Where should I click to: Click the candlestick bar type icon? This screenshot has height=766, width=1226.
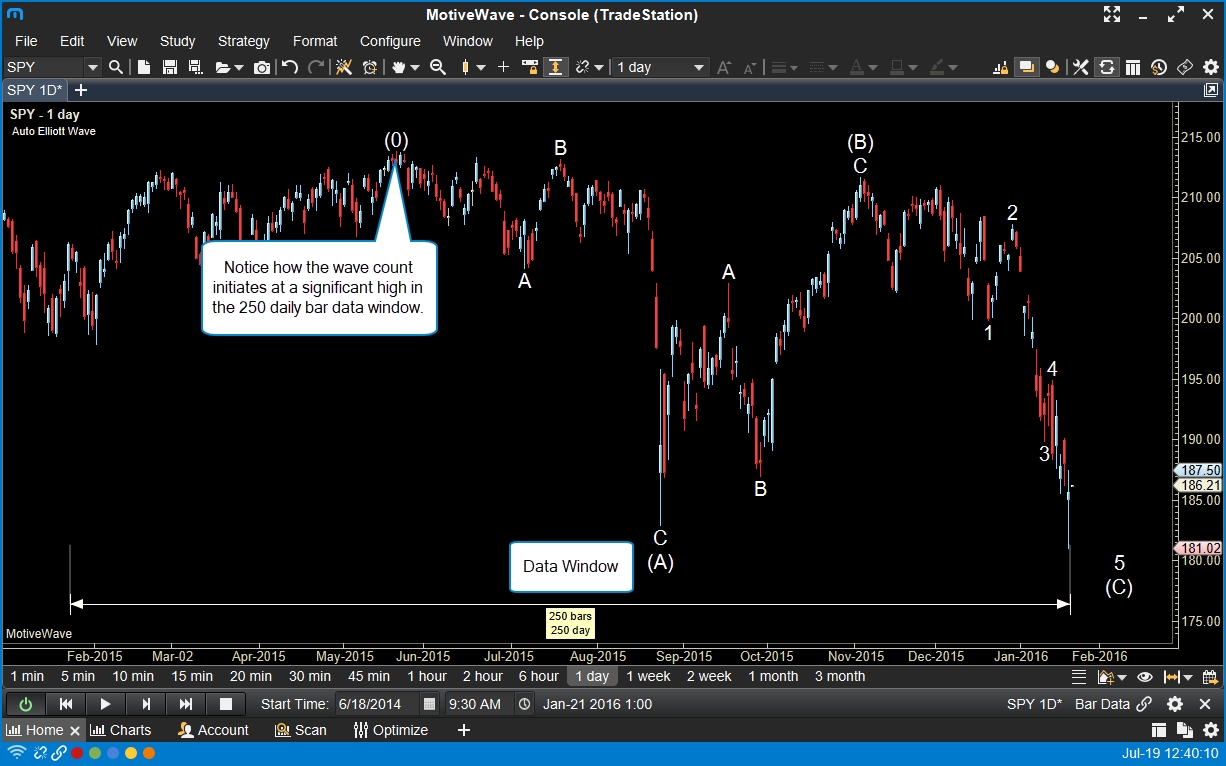point(465,67)
